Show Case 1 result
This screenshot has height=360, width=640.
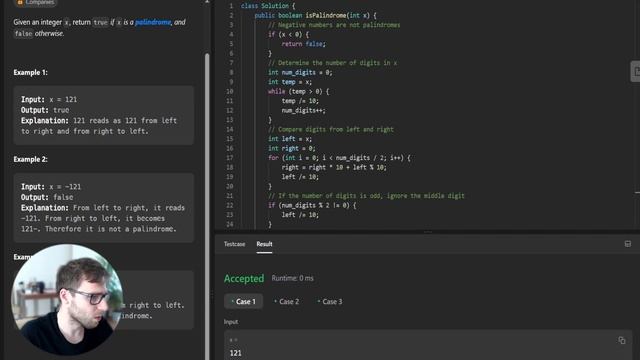tap(243, 302)
